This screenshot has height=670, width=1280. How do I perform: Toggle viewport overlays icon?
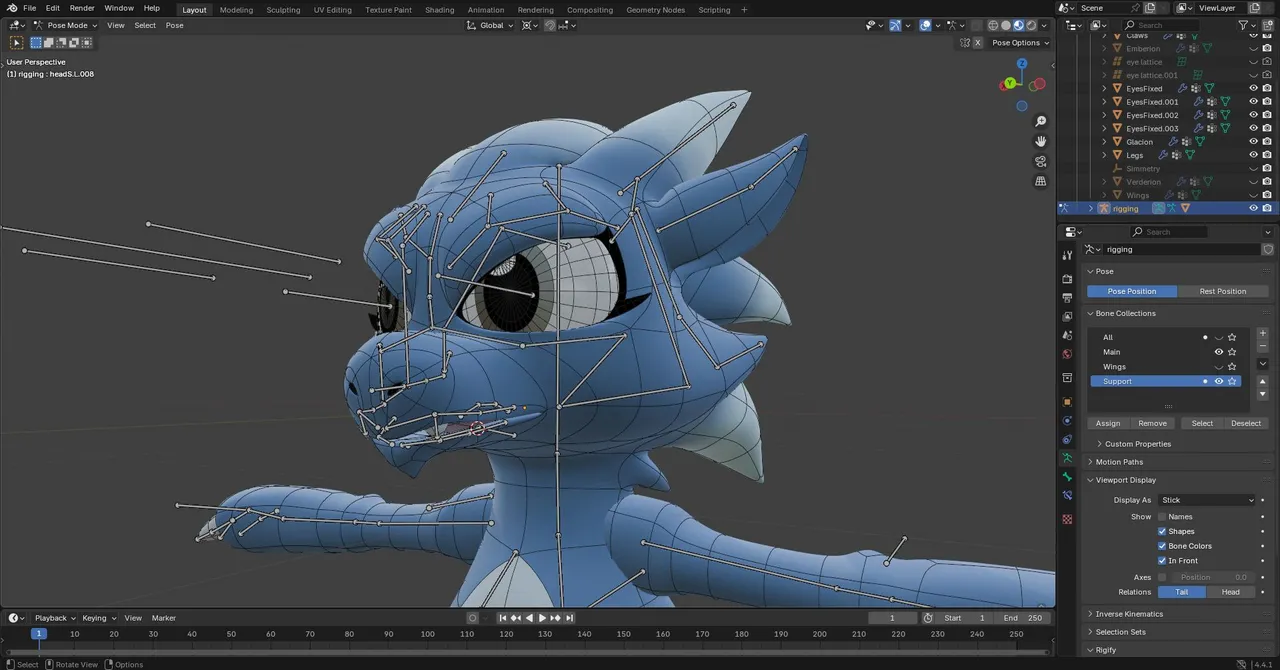click(925, 25)
